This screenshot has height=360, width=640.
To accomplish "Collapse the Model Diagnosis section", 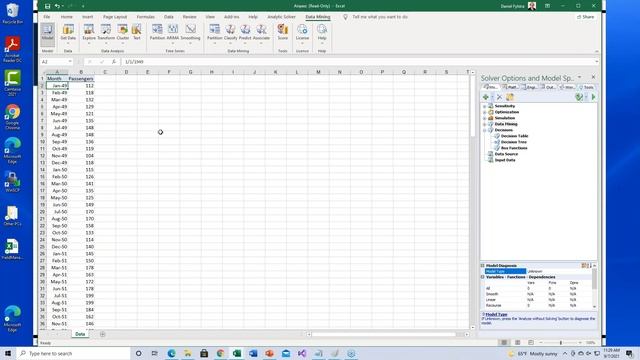I will coord(482,266).
